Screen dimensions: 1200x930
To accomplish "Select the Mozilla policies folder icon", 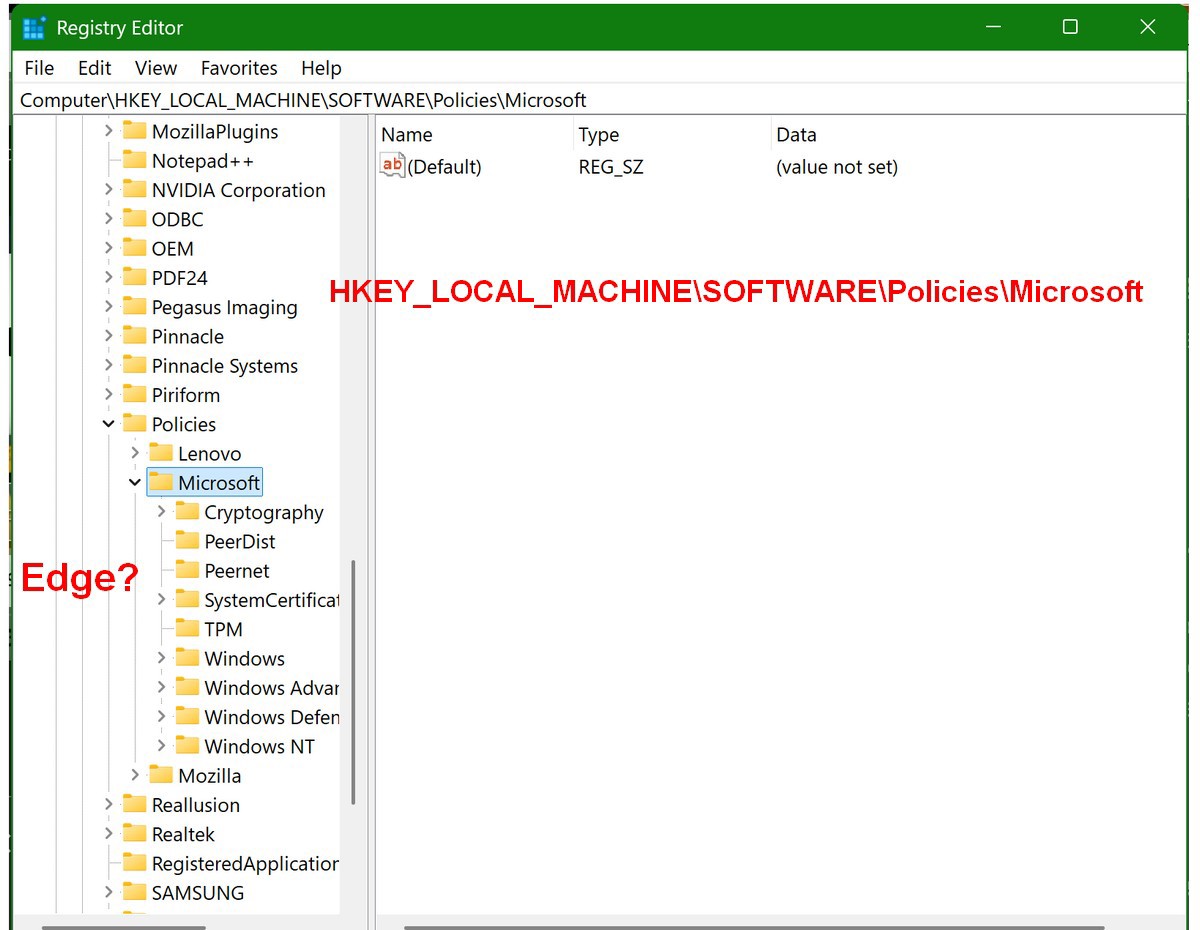I will tap(160, 775).
